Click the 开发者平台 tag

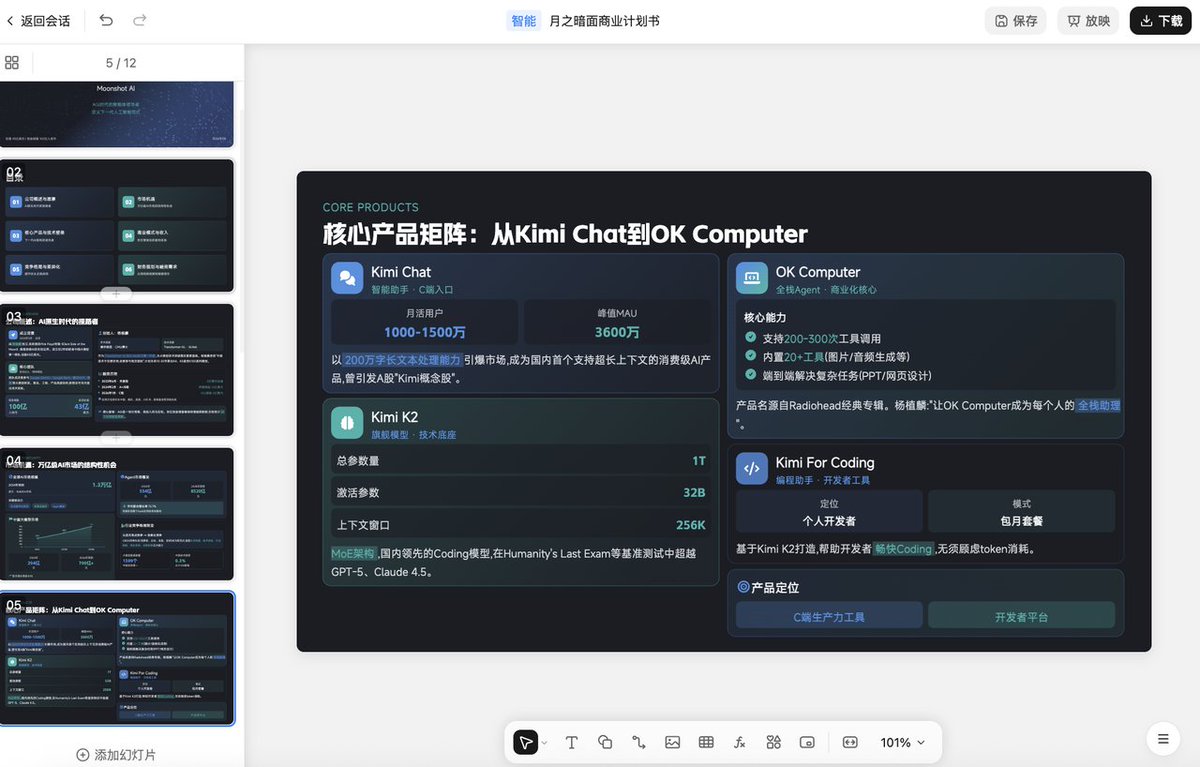(1021, 617)
